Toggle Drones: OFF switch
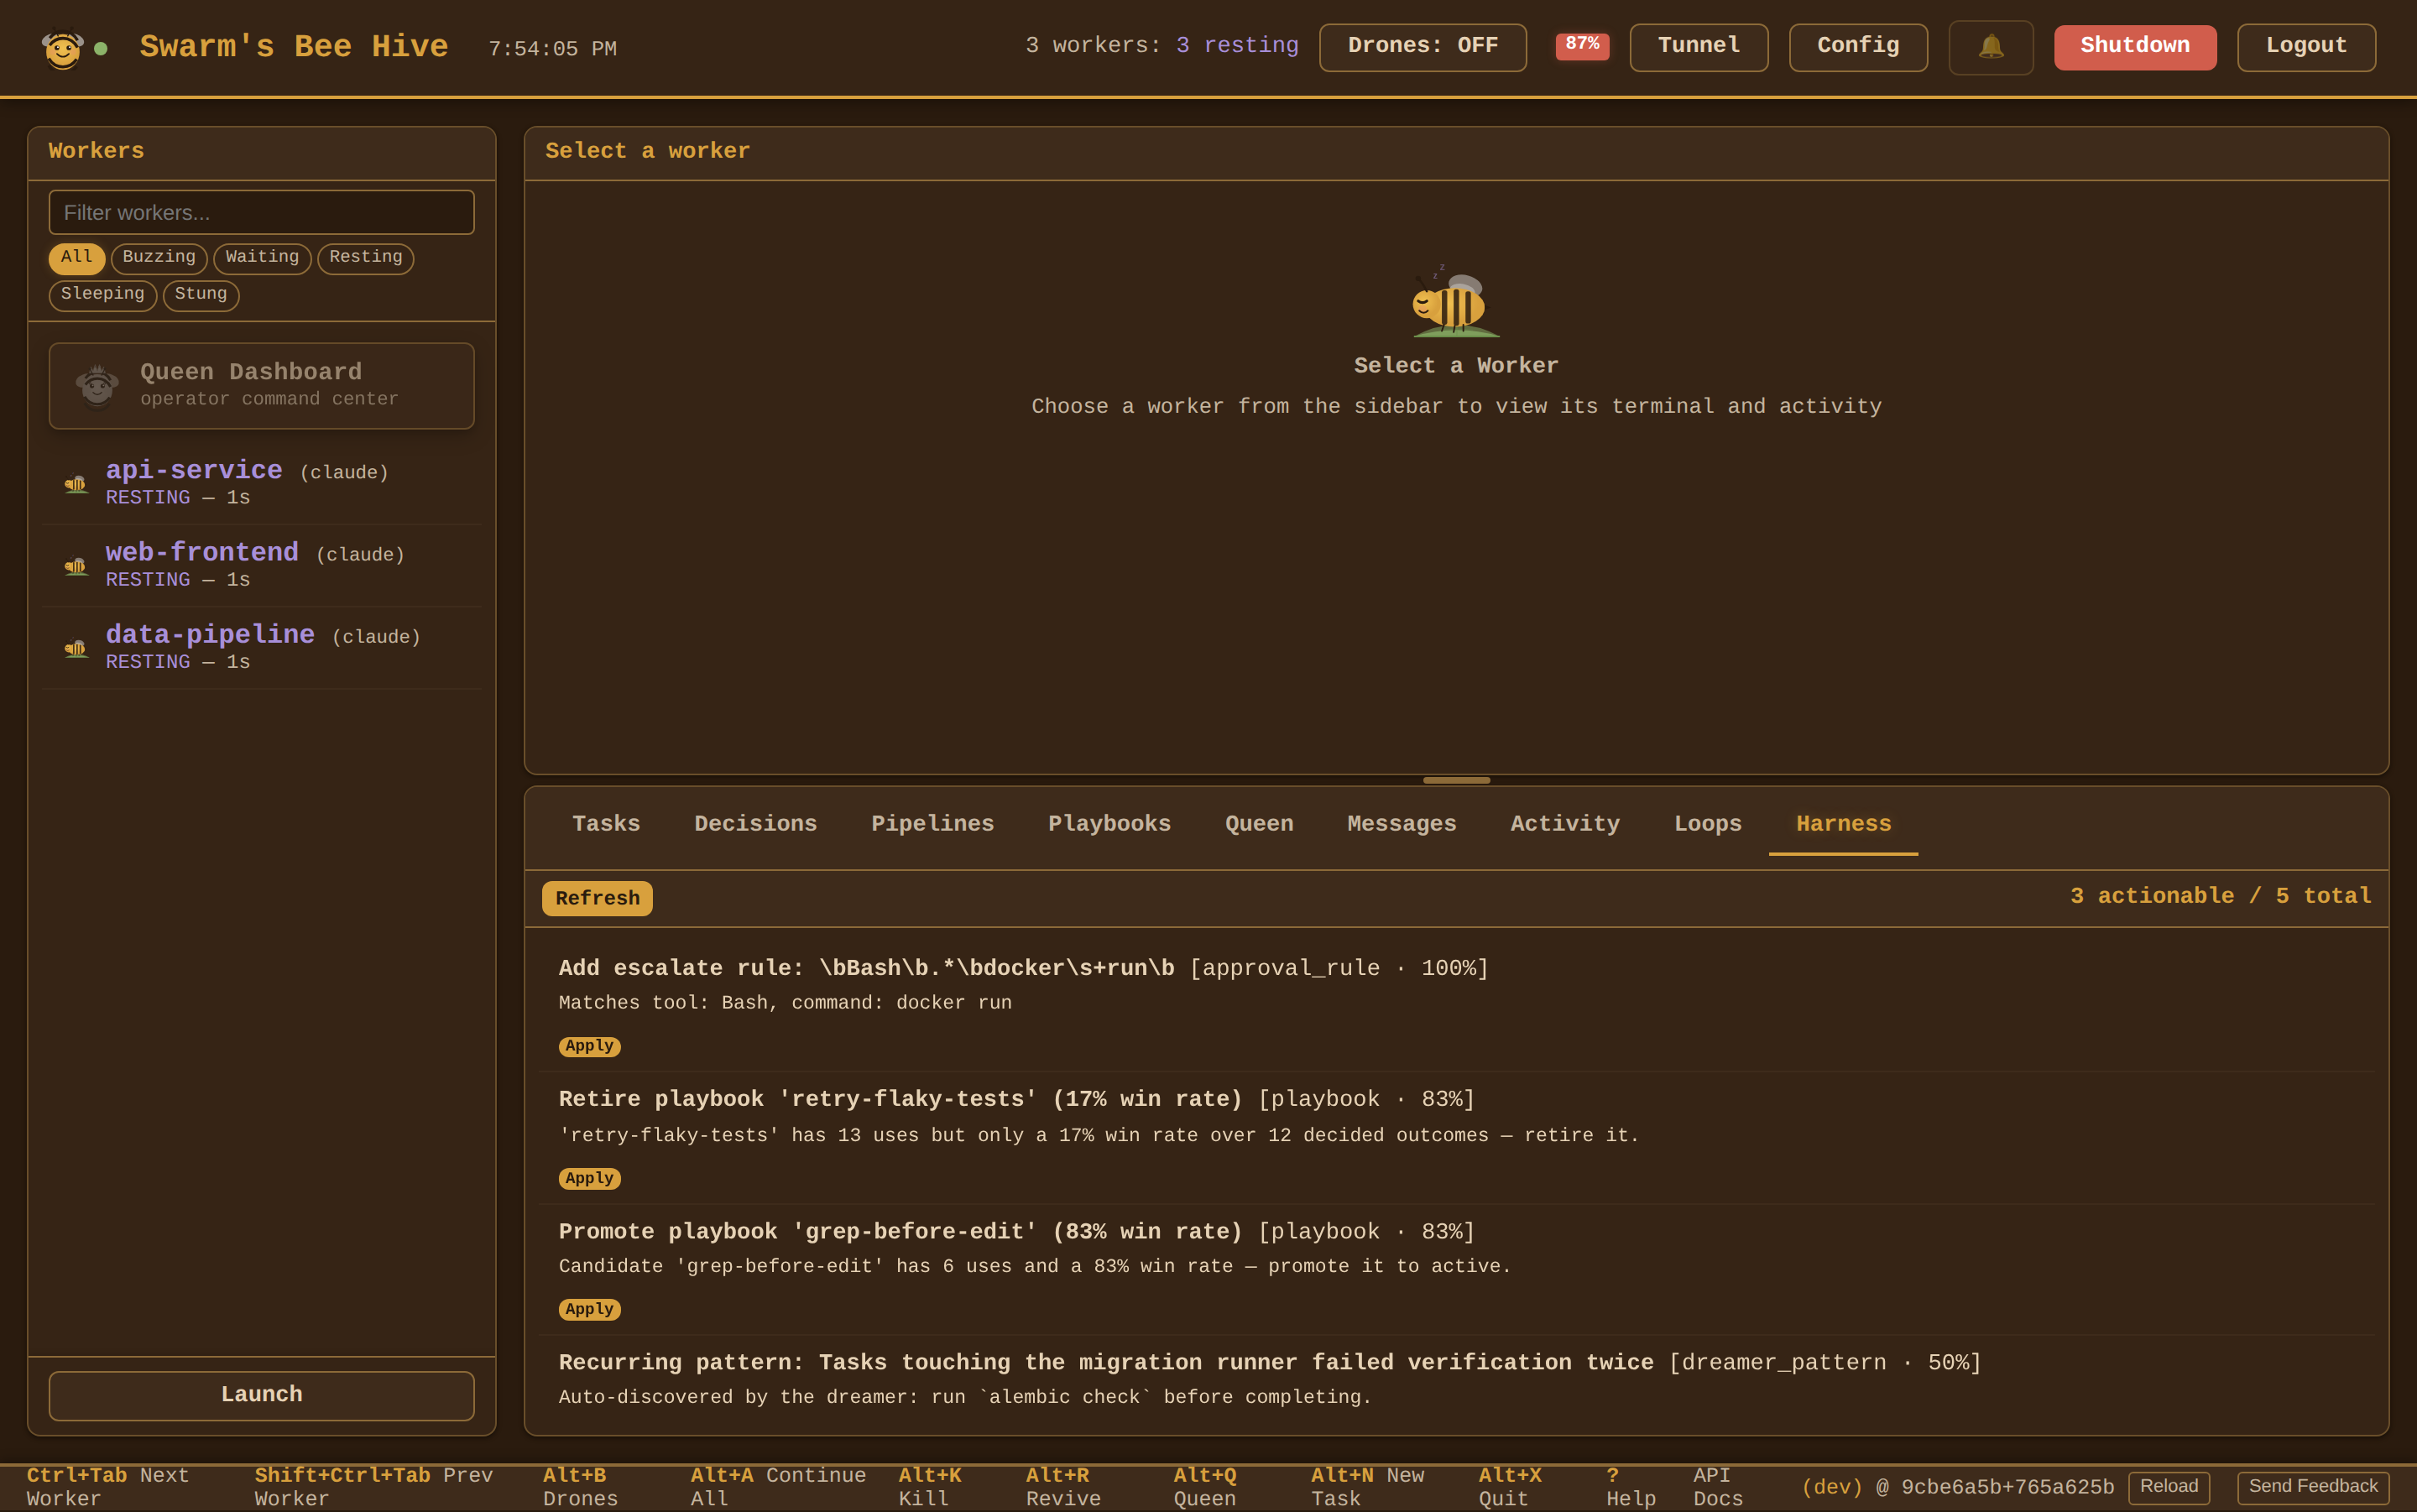The image size is (2417, 1512). 1422,47
